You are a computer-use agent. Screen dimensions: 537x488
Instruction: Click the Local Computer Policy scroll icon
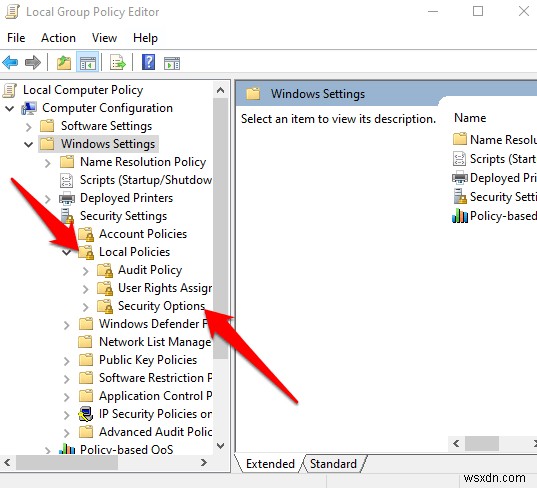pos(10,90)
